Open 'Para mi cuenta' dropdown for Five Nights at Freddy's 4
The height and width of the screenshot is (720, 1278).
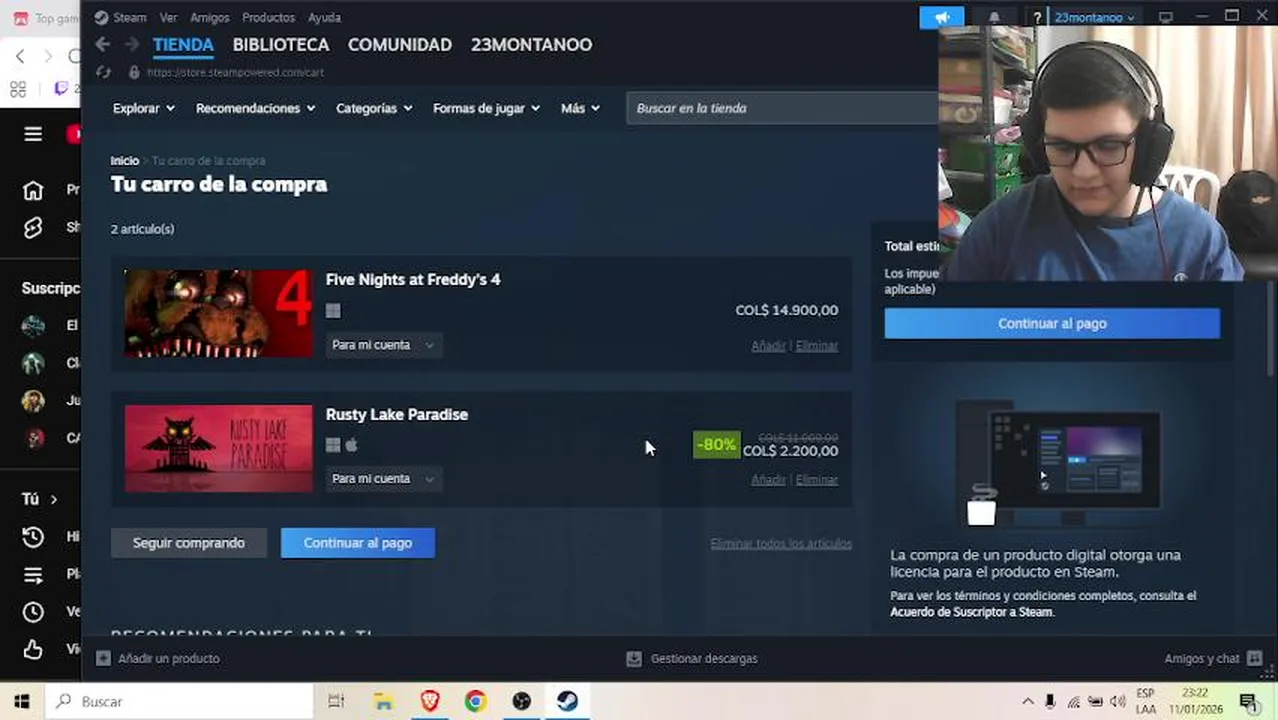383,345
